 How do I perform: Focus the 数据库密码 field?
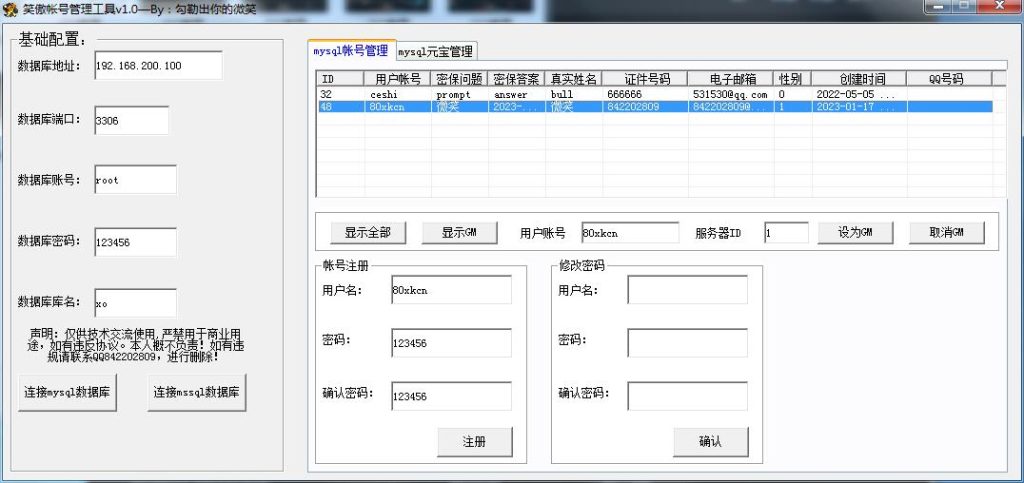[x=135, y=242]
